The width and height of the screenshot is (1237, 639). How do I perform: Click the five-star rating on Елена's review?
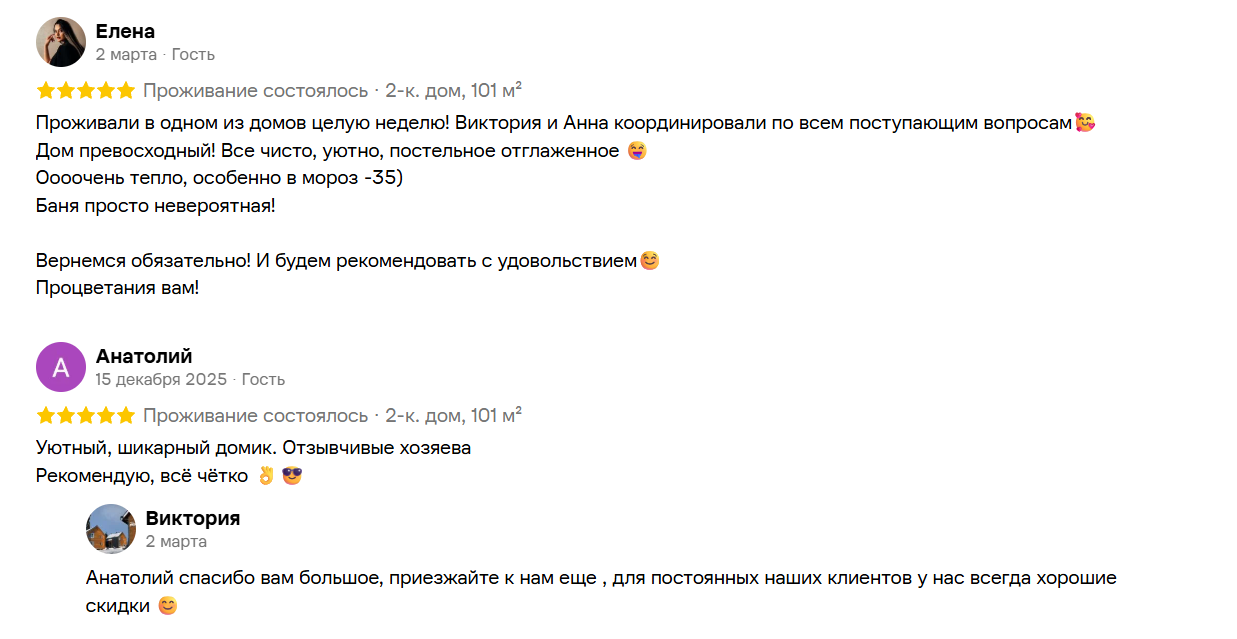click(85, 91)
